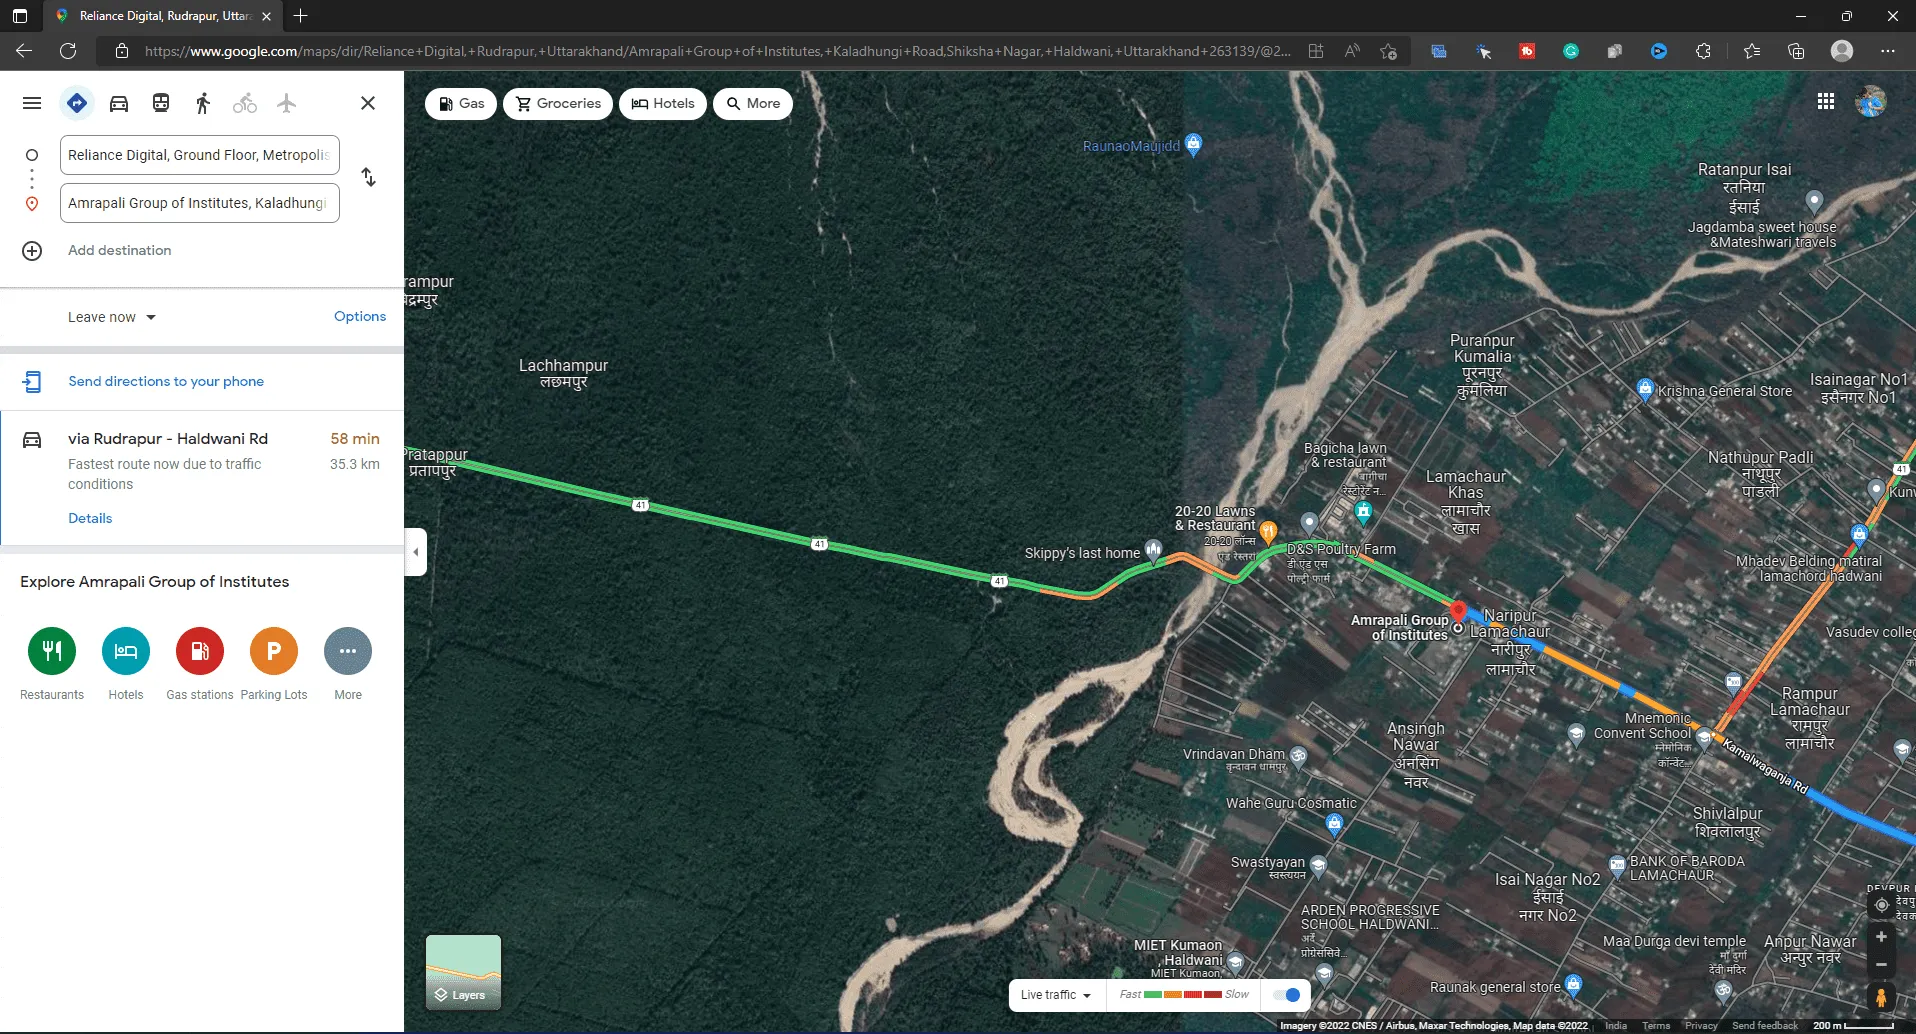Explore nearby Hotels in side panel
This screenshot has height=1034, width=1916.
coord(126,651)
